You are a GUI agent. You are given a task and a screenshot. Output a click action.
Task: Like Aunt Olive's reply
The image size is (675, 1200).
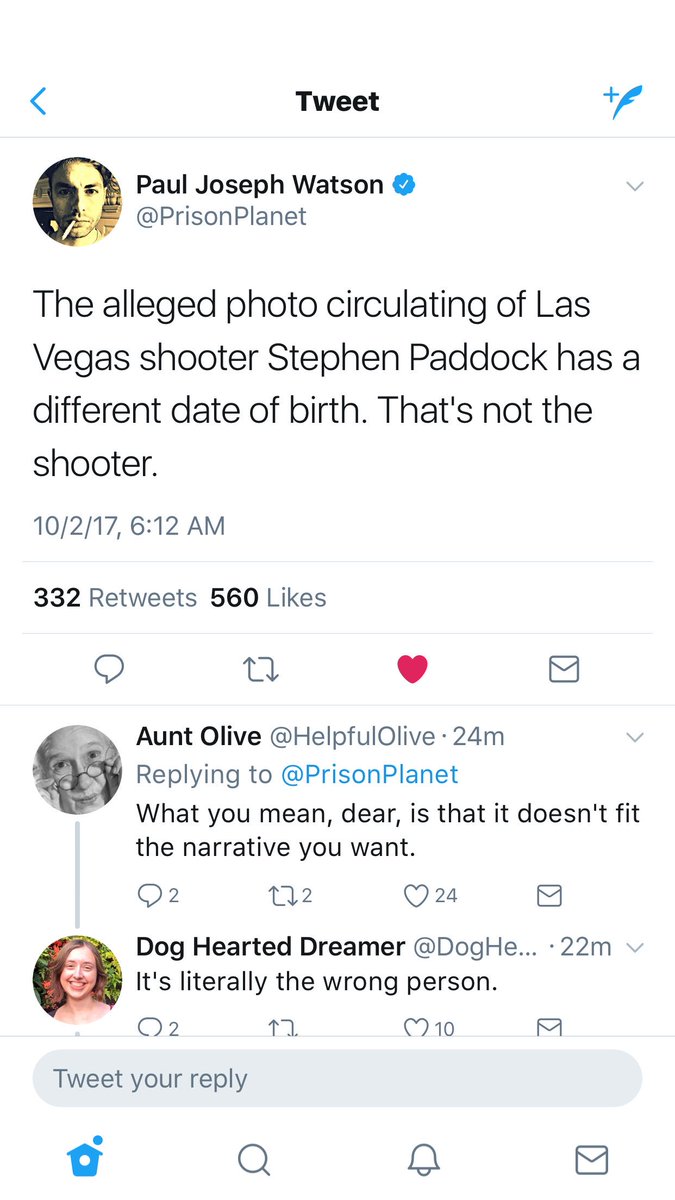tap(430, 895)
